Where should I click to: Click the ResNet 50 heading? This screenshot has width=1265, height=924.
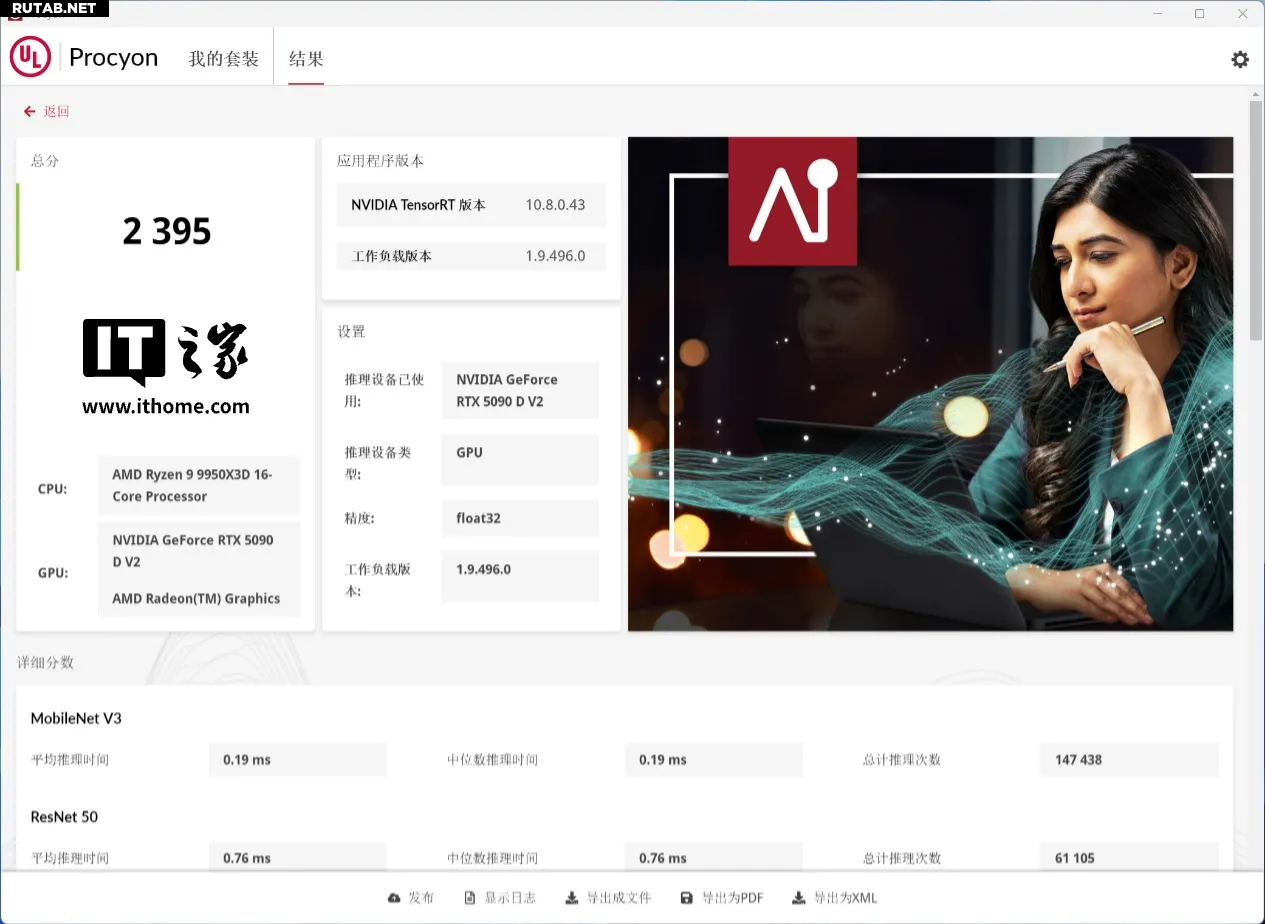(64, 817)
